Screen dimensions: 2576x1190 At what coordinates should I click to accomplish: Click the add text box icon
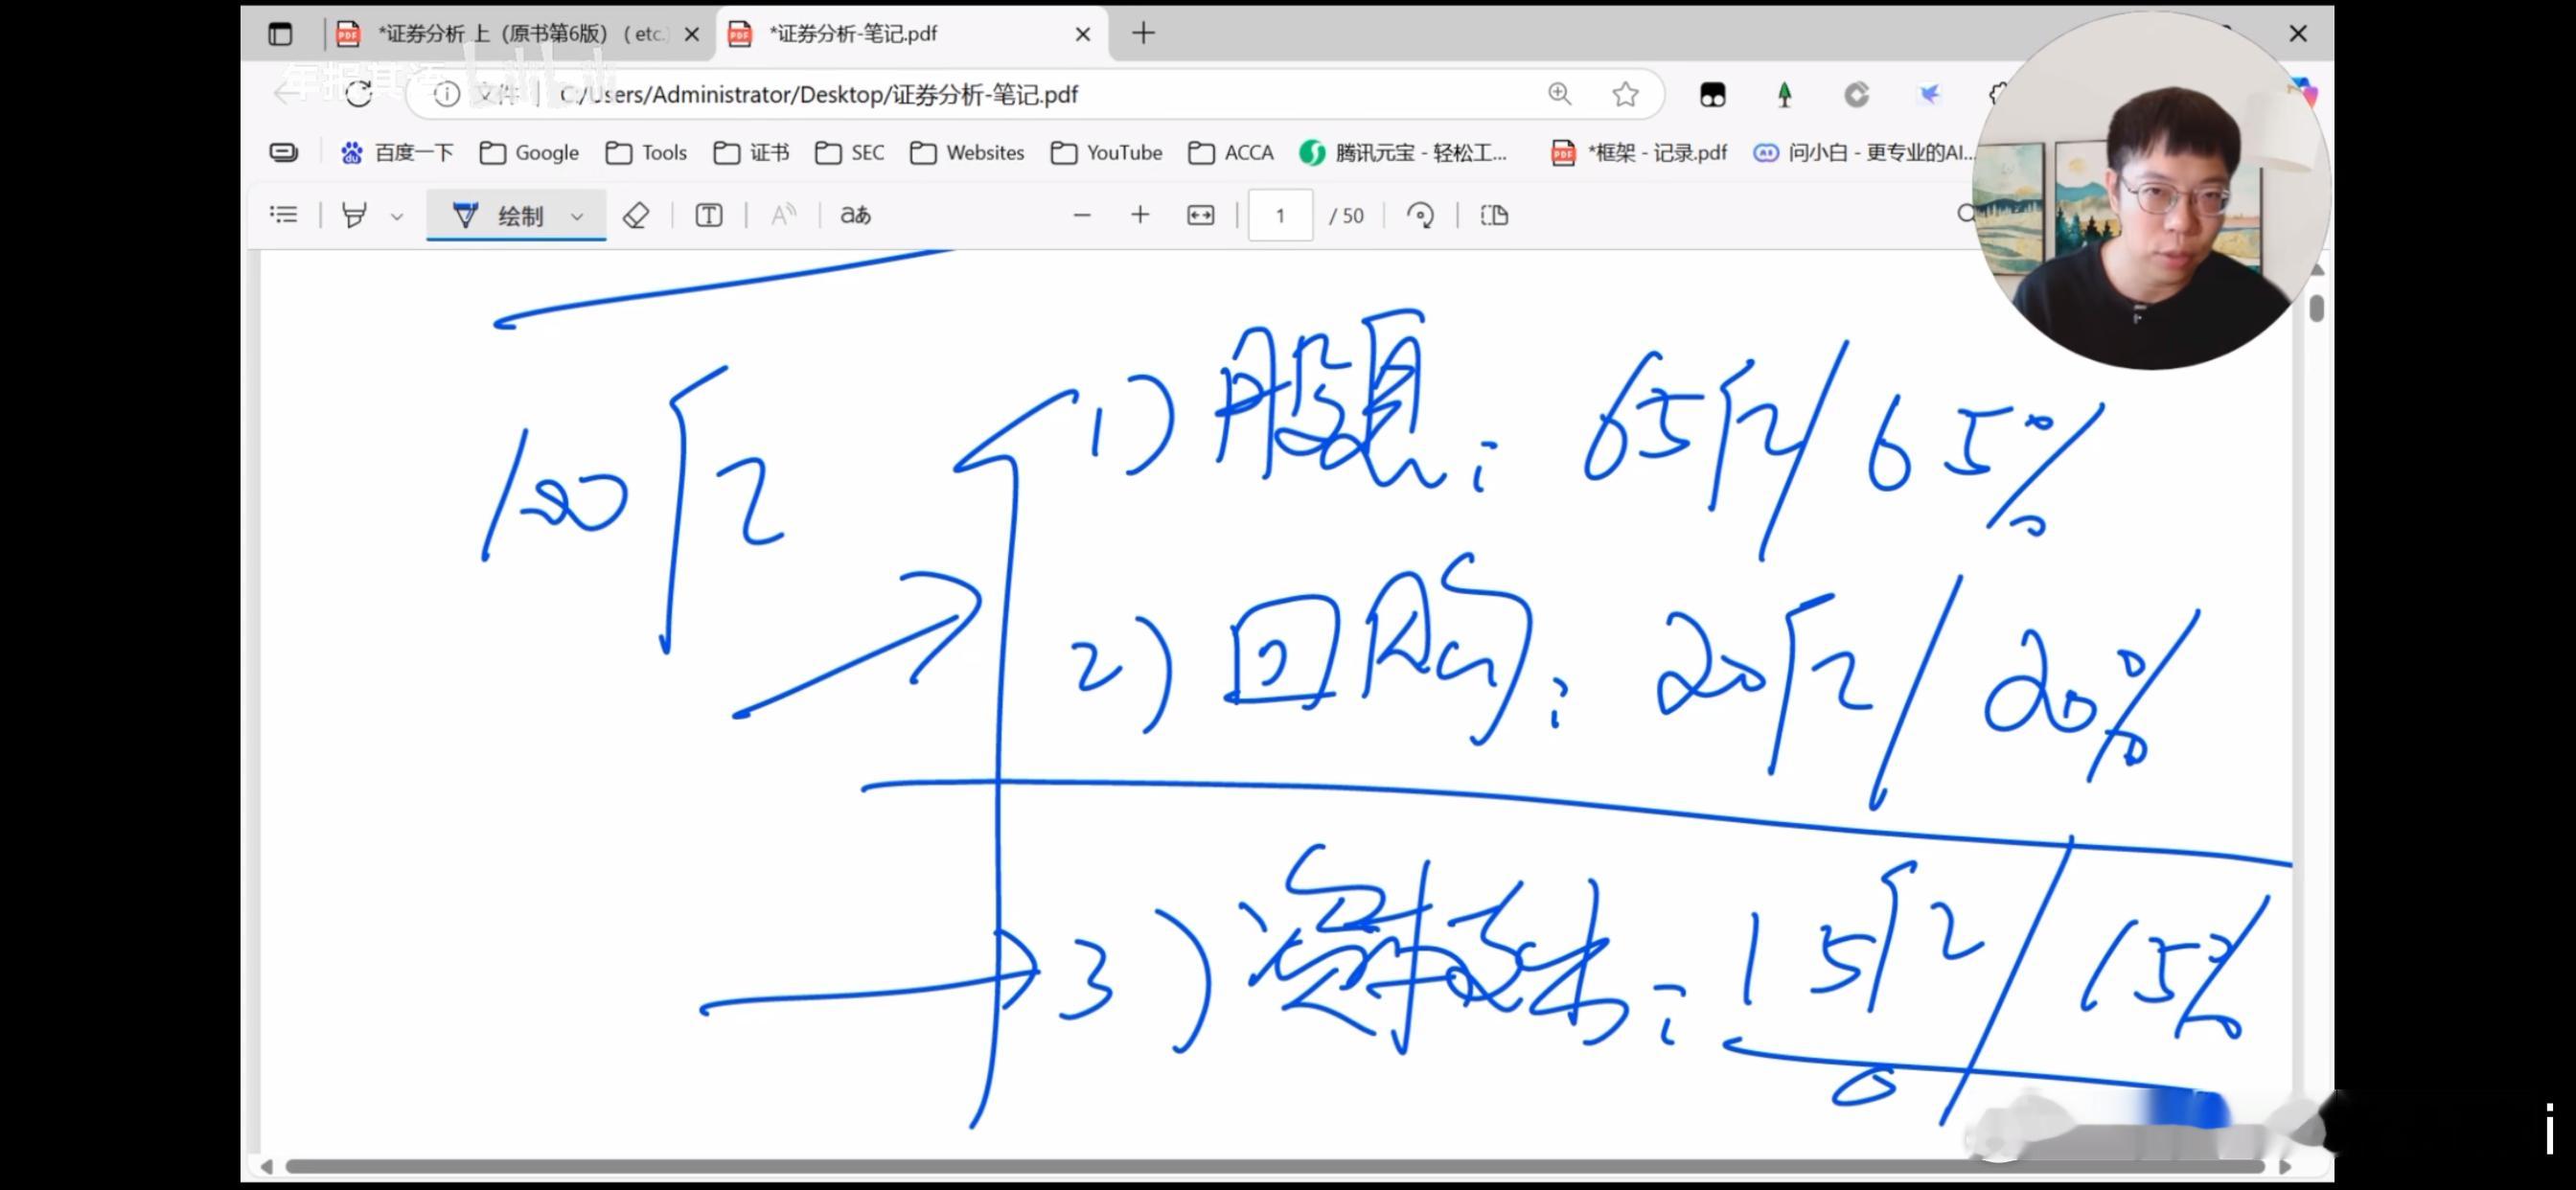pyautogui.click(x=709, y=215)
